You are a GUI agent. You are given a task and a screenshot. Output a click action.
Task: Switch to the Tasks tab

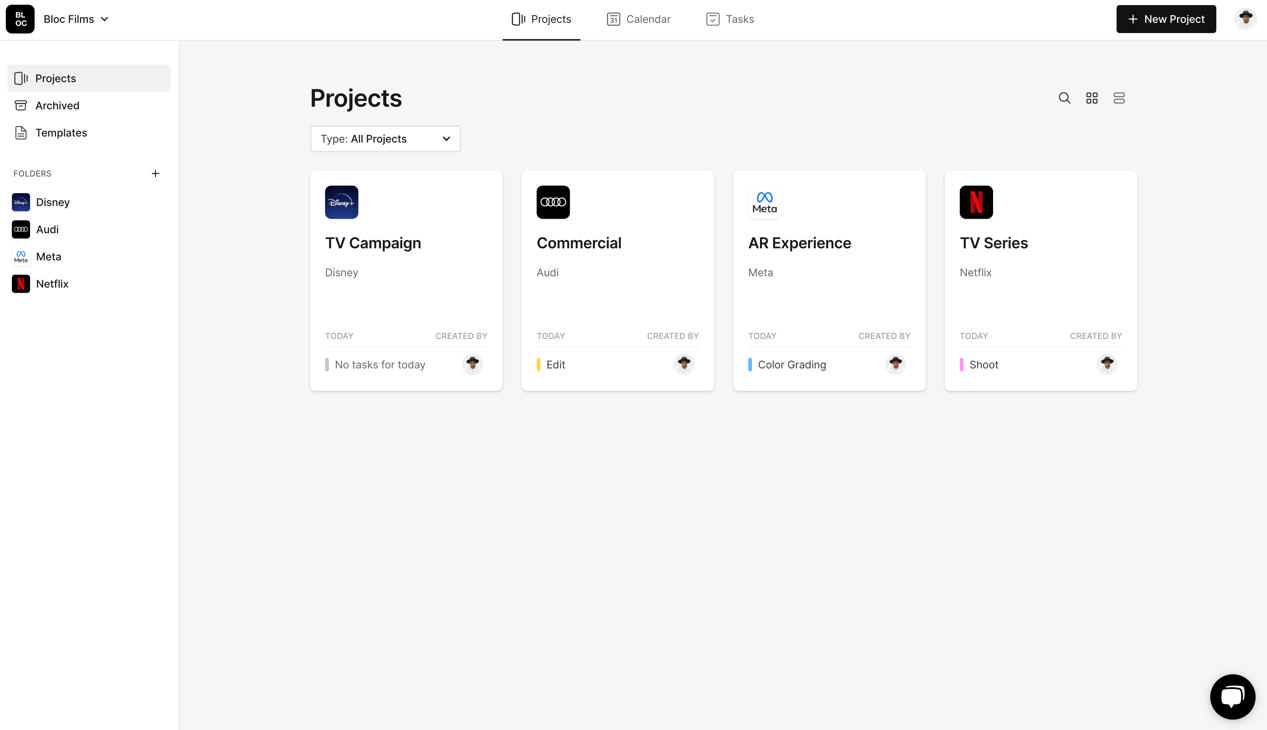click(730, 19)
